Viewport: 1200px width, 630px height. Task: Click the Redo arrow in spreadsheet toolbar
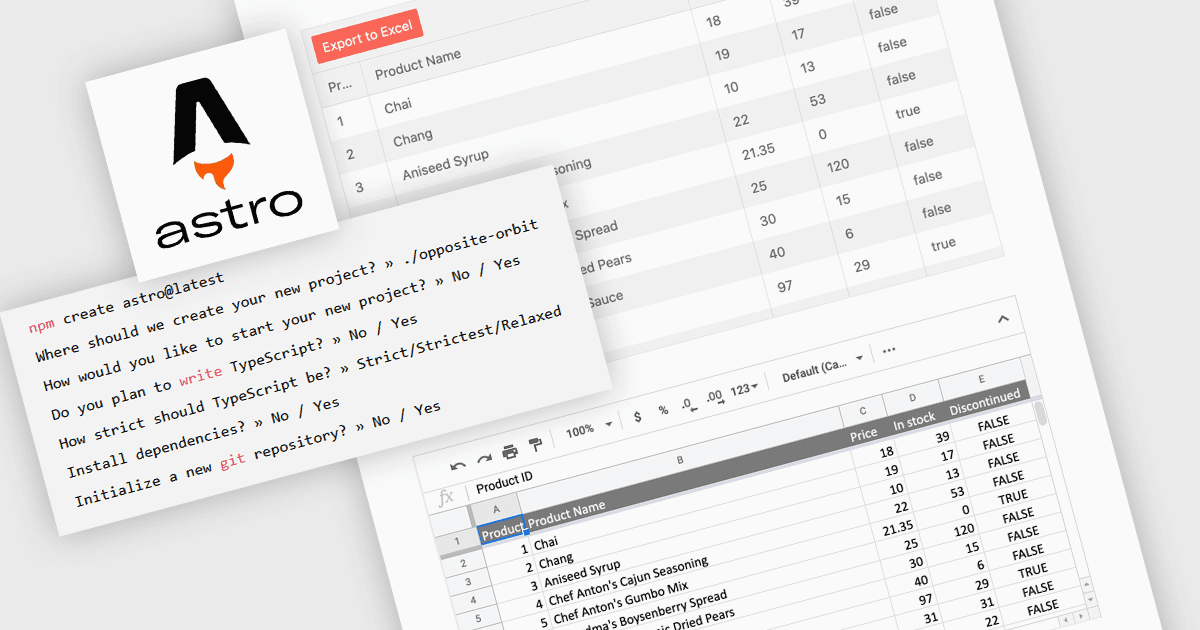click(x=484, y=458)
